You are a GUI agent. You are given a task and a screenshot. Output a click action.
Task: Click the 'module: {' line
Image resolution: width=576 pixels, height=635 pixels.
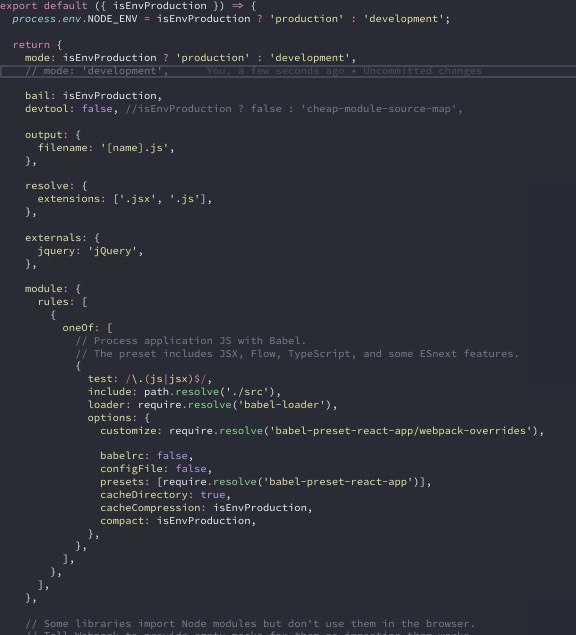53,289
